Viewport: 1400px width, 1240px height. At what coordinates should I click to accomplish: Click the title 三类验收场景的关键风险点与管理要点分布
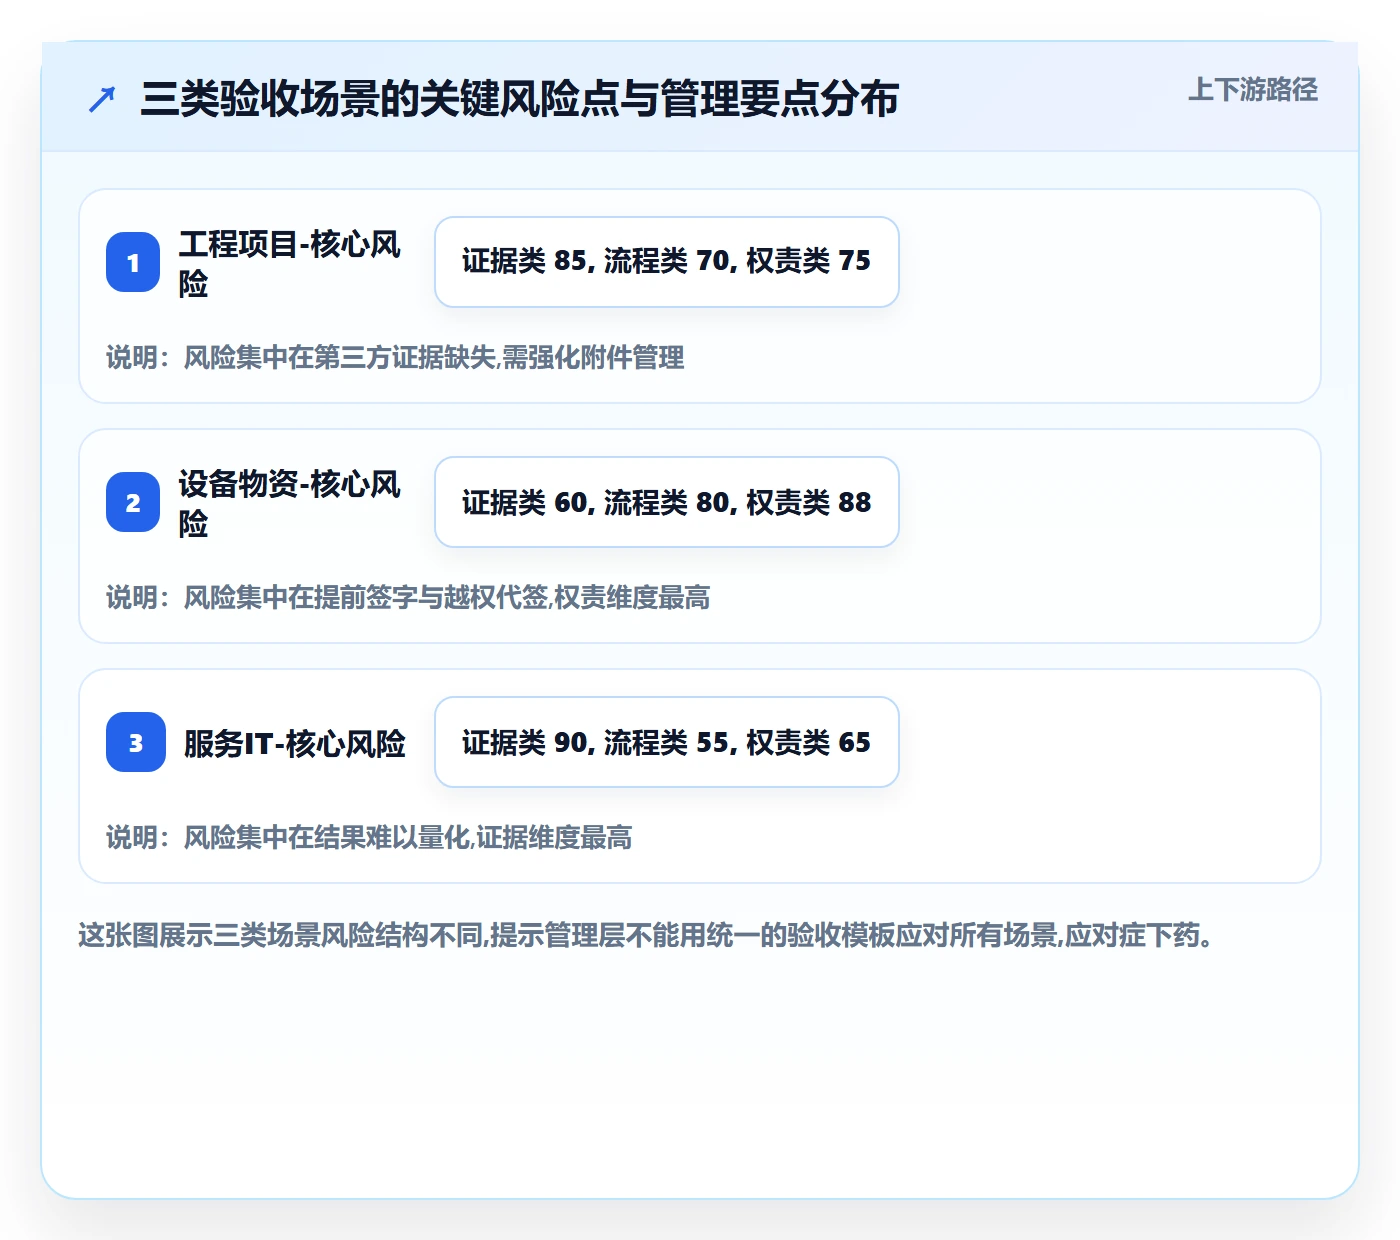519,99
